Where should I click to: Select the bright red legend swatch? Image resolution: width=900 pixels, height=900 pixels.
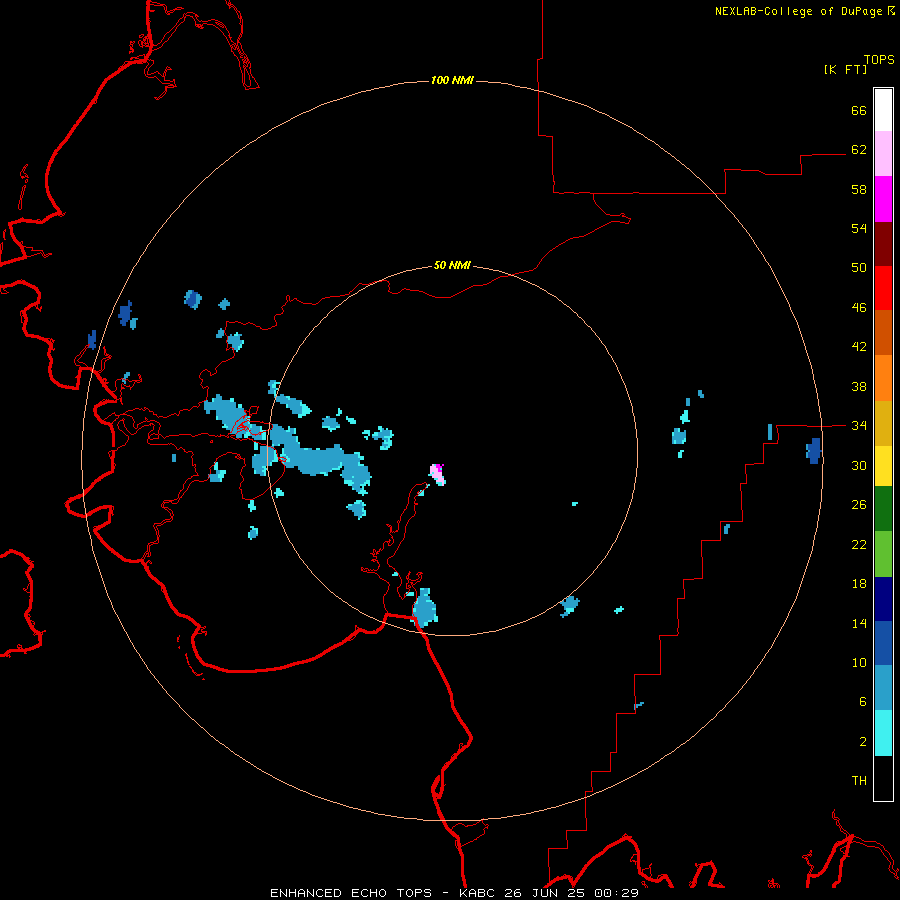pyautogui.click(x=883, y=288)
